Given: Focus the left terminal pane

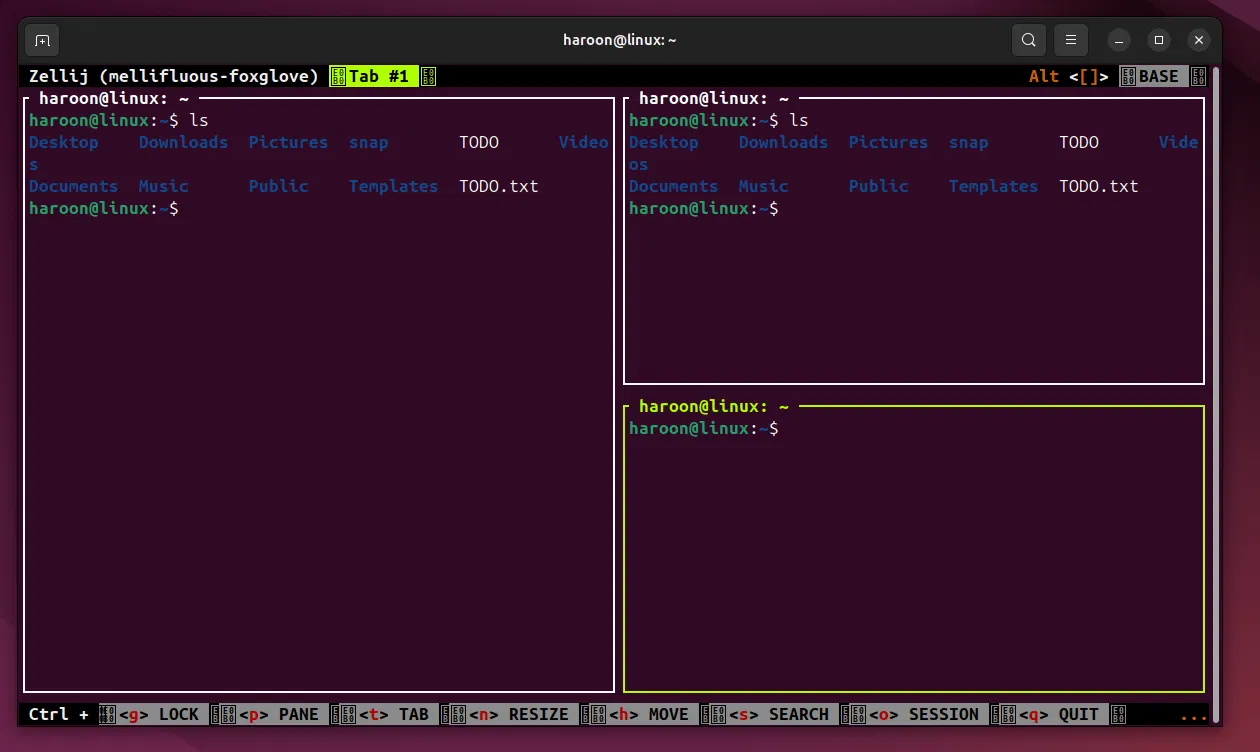Looking at the screenshot, I should pos(318,450).
